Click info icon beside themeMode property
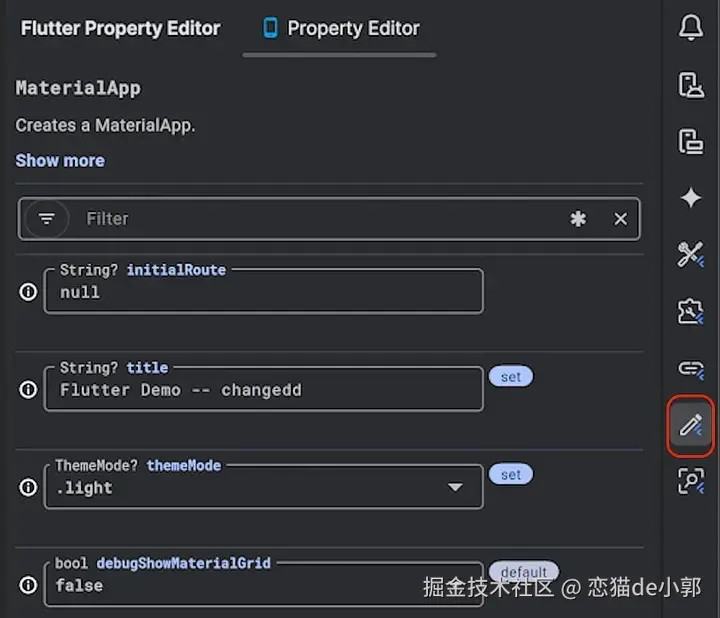Screen dimensions: 720x618 point(28,488)
